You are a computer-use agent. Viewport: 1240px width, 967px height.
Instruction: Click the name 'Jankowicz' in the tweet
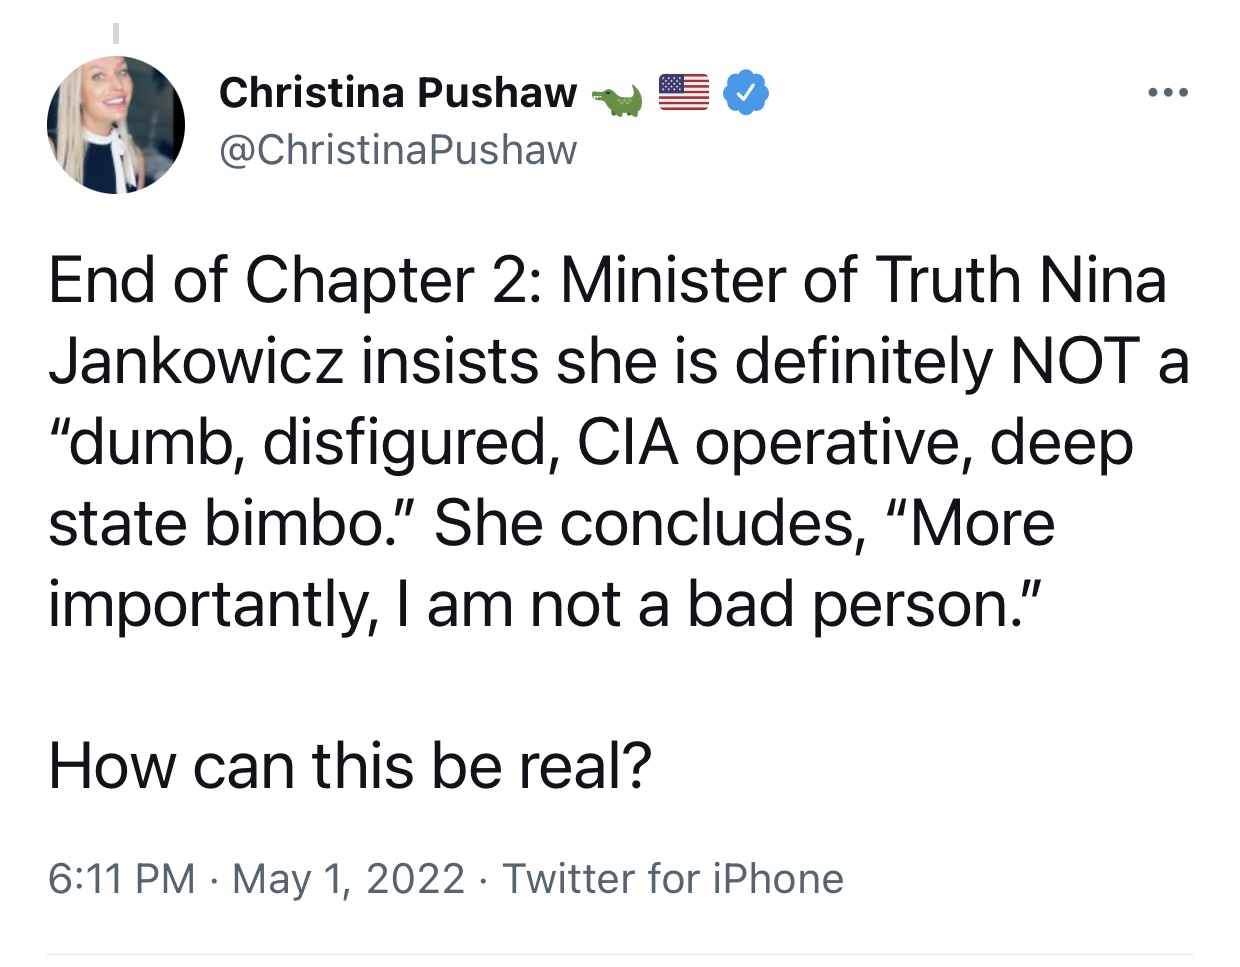(196, 361)
